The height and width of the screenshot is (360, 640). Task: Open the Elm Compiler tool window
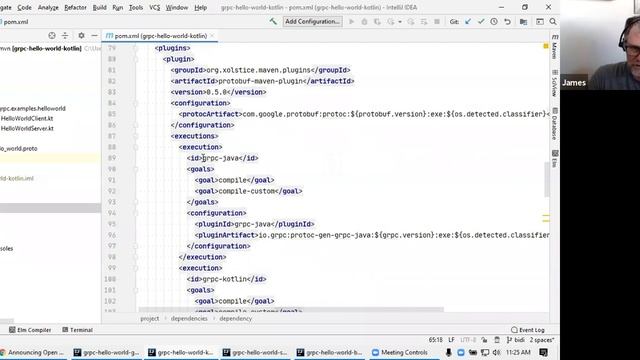[x=30, y=330]
